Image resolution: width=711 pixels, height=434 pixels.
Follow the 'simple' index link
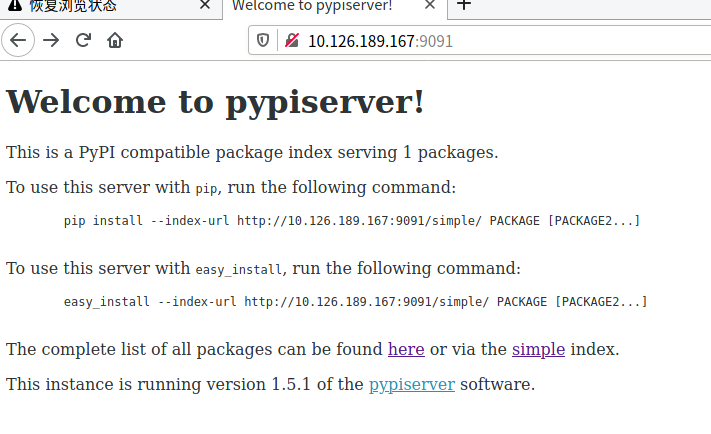pyautogui.click(x=538, y=349)
